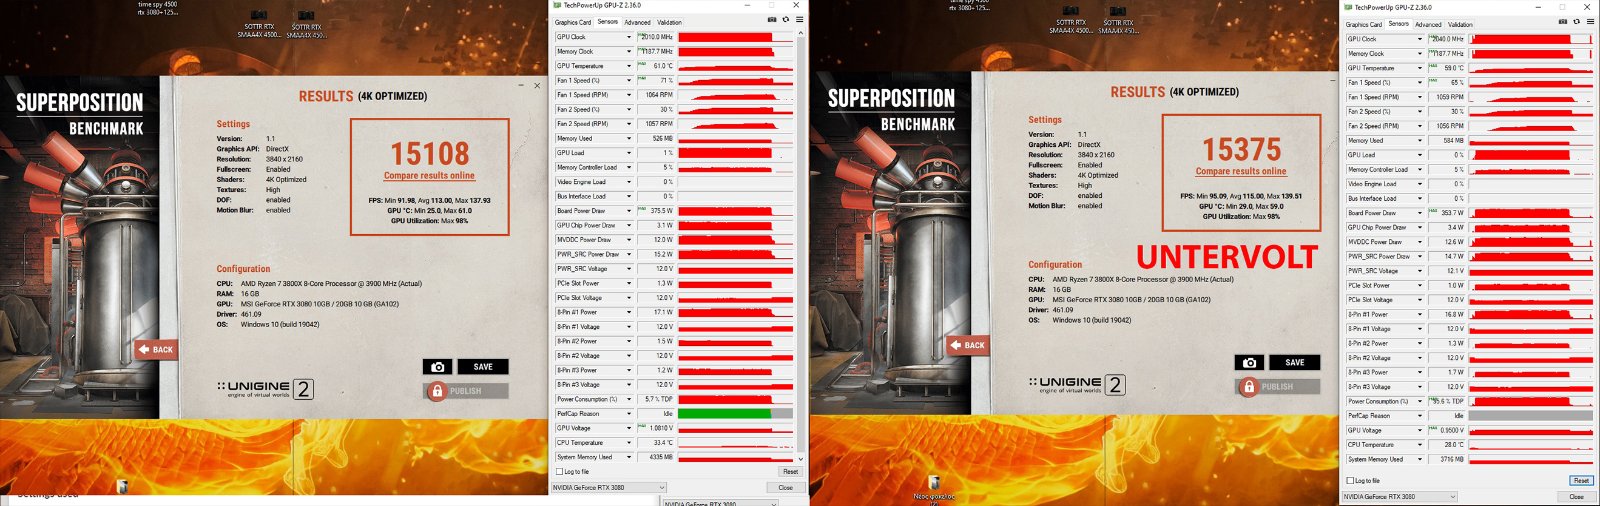Click the lock icon on PUBLISH in 15108 results
The width and height of the screenshot is (1600, 506).
[x=436, y=391]
